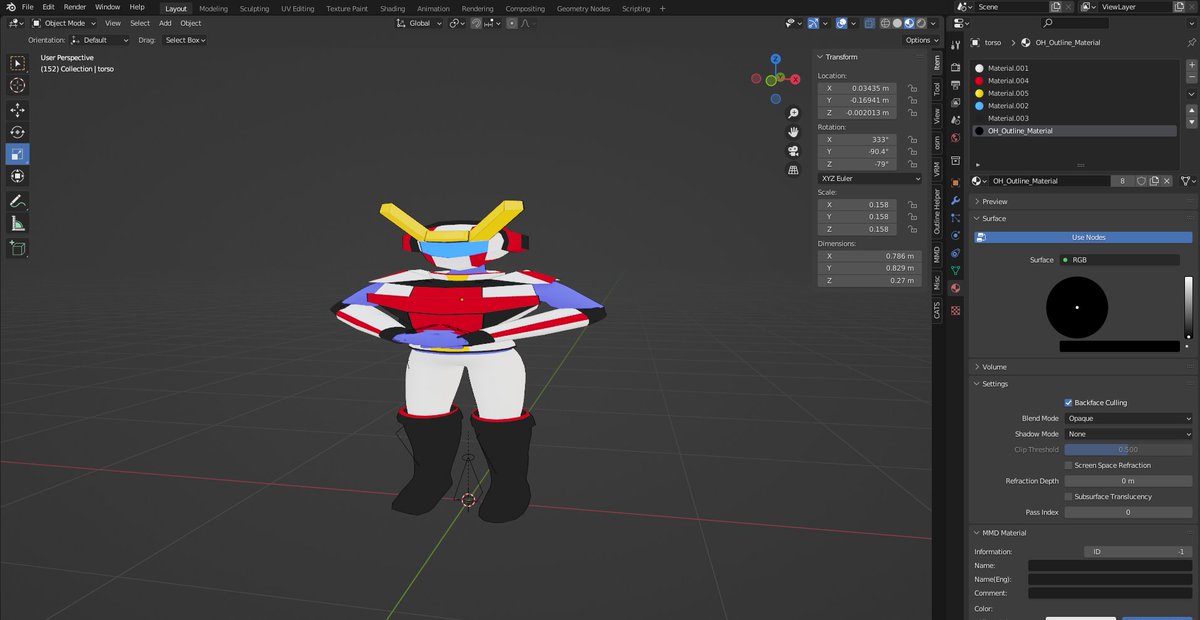
Task: Open the Geometry Nodes workspace tab
Action: [x=583, y=8]
